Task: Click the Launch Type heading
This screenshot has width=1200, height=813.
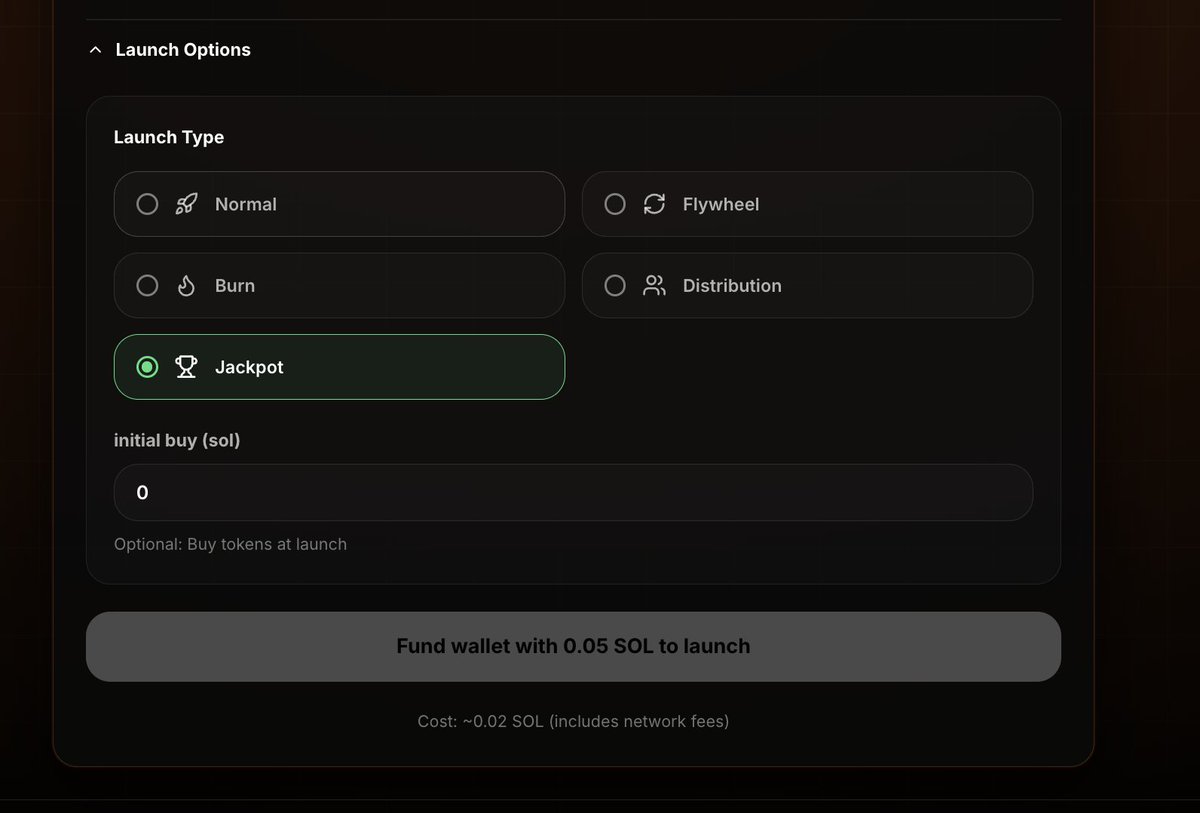Action: click(169, 137)
